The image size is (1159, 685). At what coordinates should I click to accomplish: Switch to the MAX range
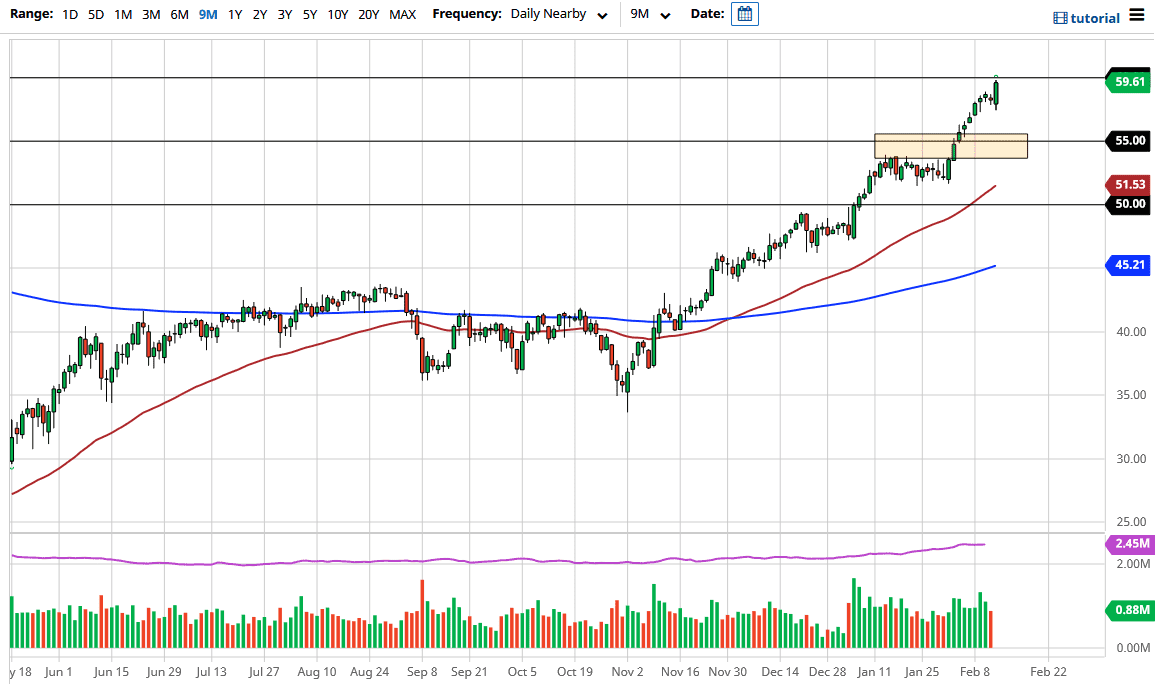[403, 15]
